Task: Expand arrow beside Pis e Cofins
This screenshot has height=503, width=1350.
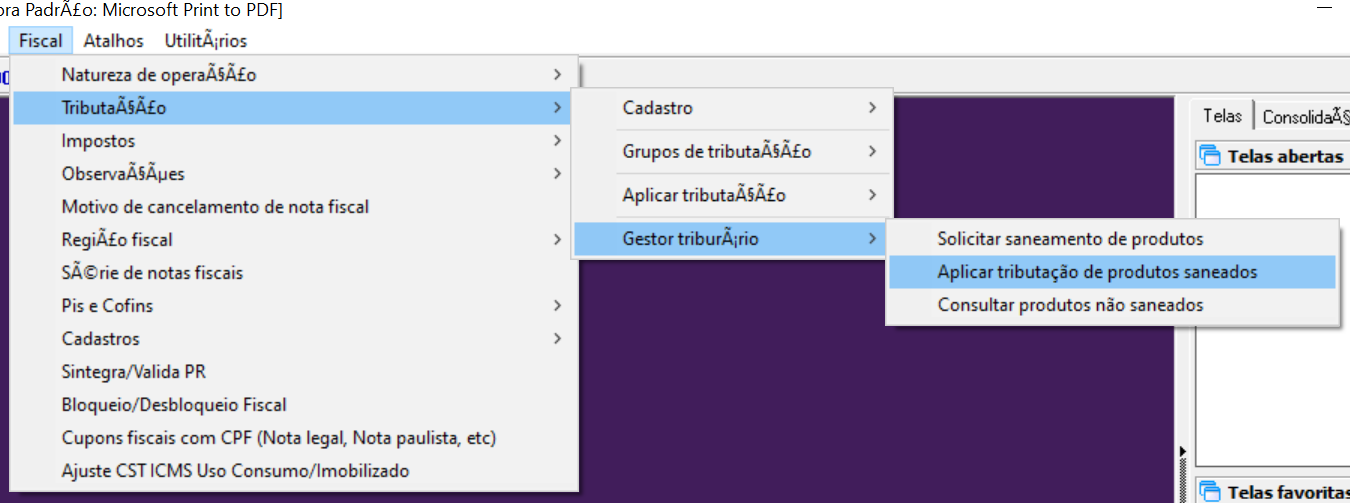Action: pos(557,305)
